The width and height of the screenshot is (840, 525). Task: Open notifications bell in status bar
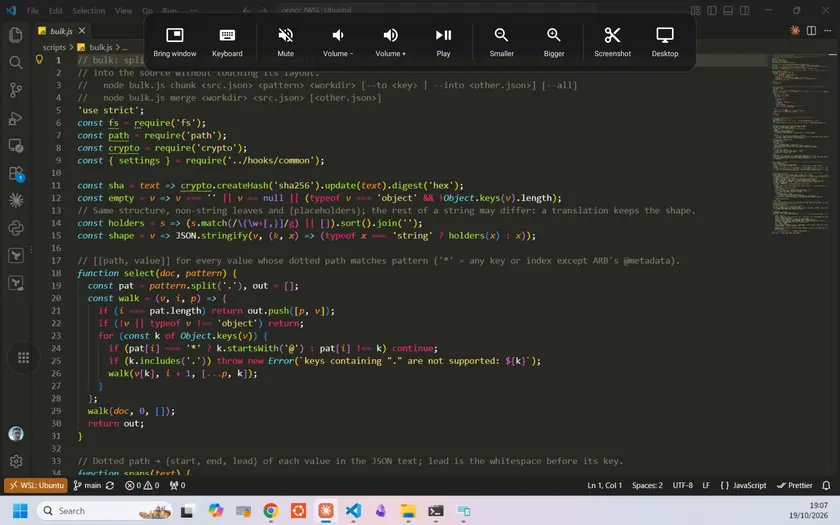coord(826,485)
